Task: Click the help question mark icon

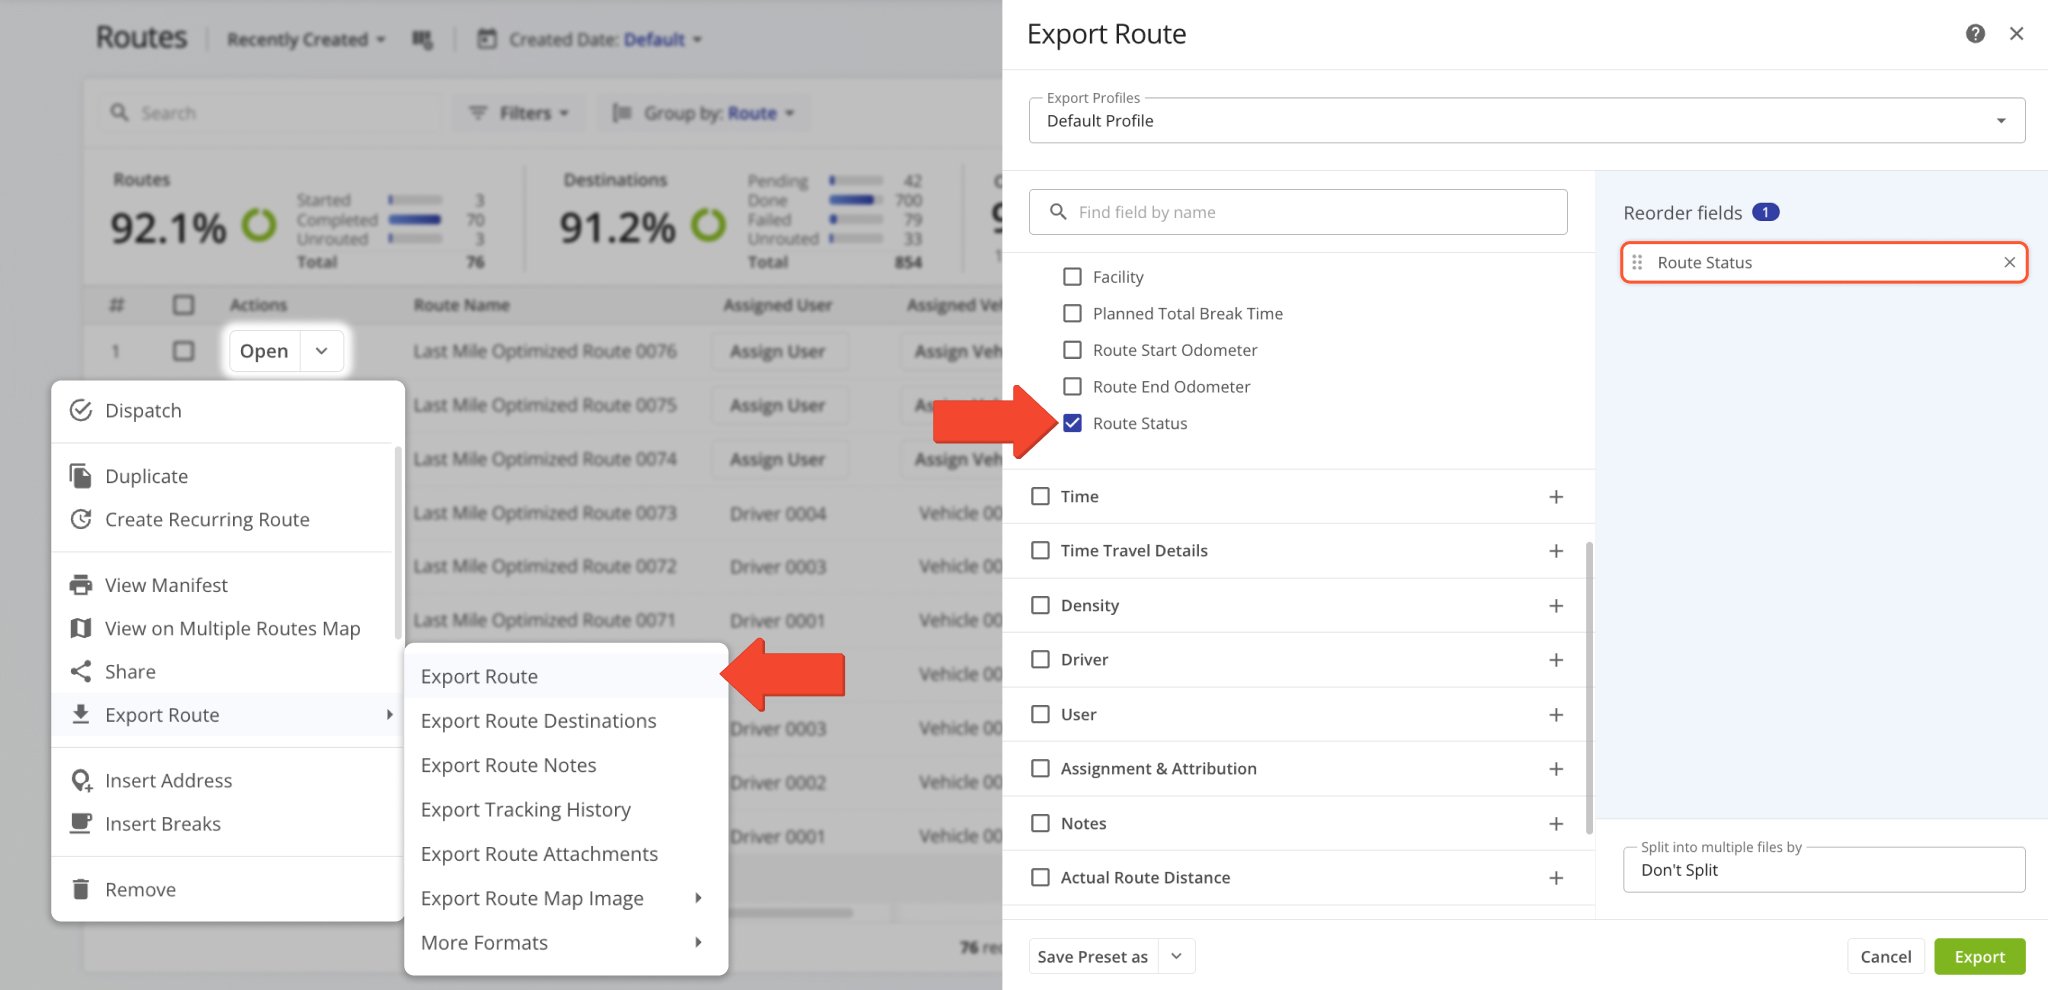Action: pyautogui.click(x=1975, y=34)
